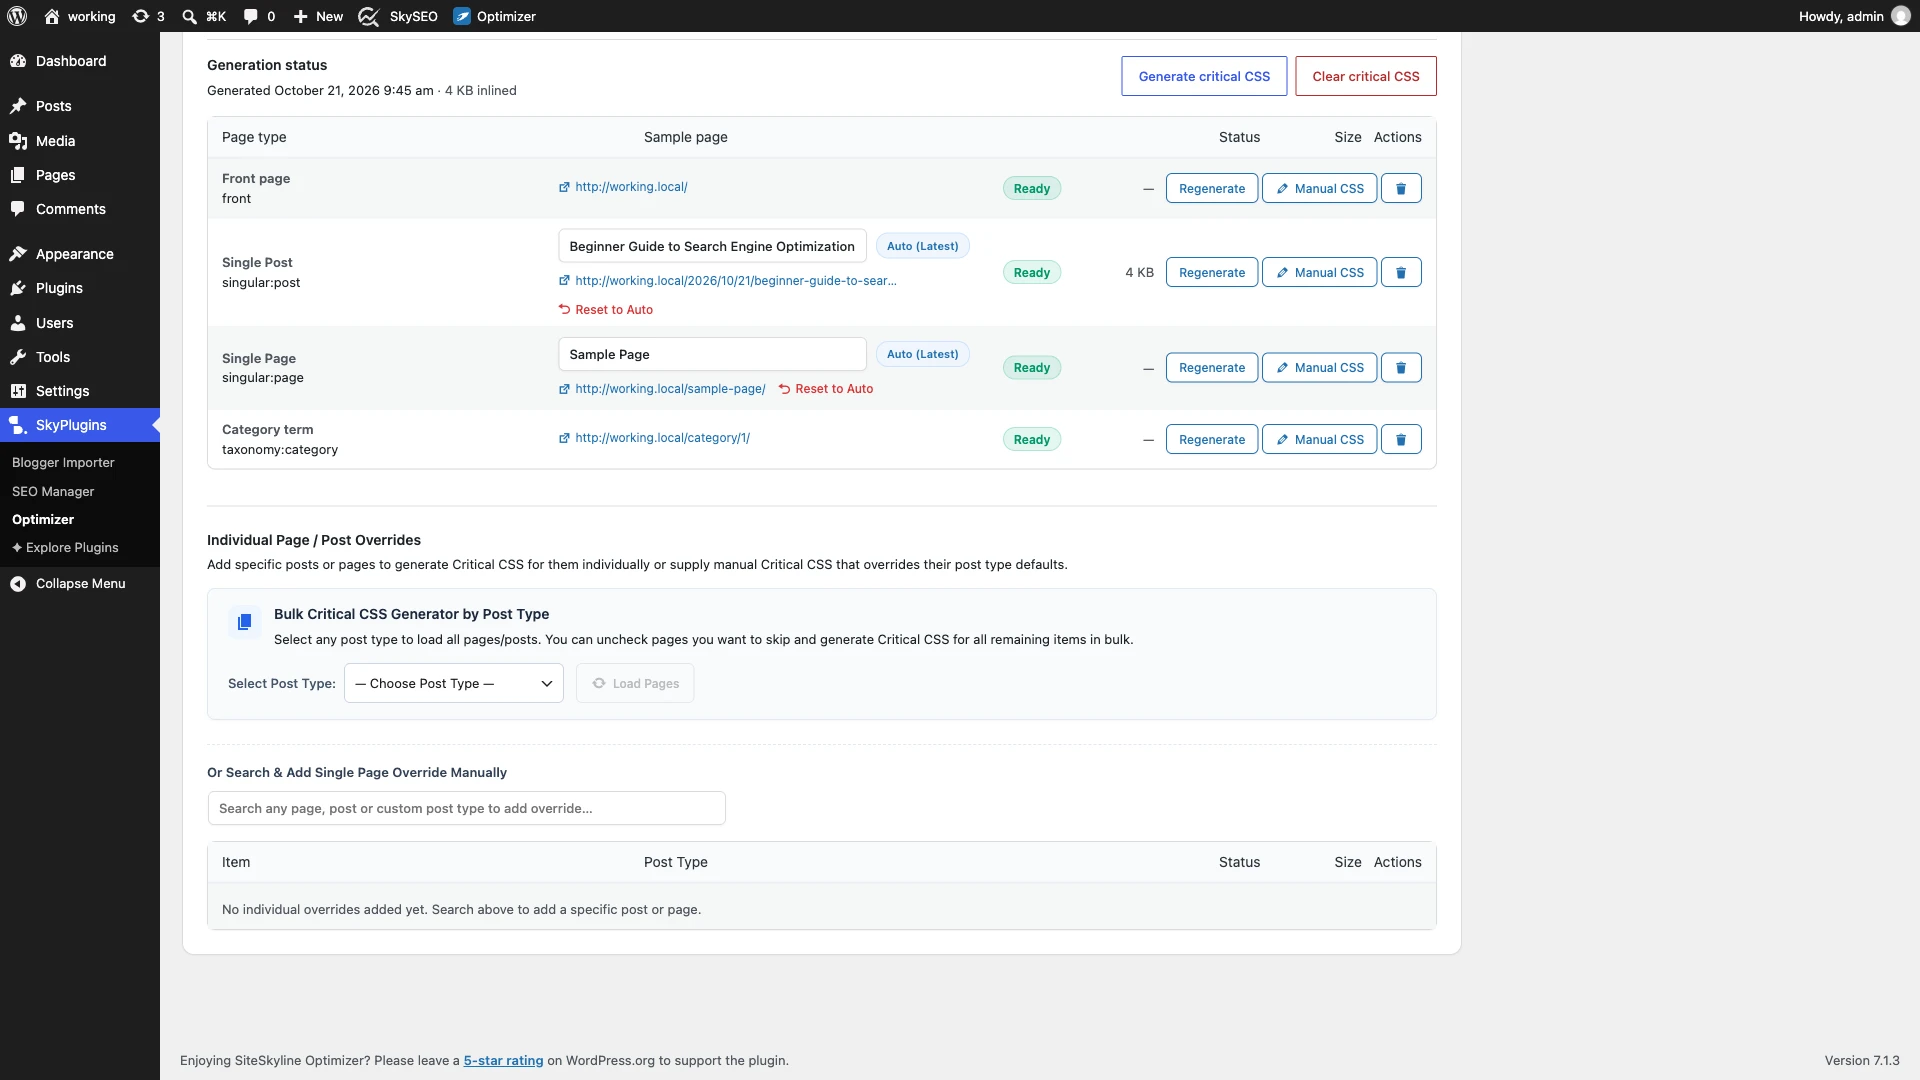The width and height of the screenshot is (1920, 1080).
Task: Regenerate the Single Post critical CSS
Action: click(1212, 272)
